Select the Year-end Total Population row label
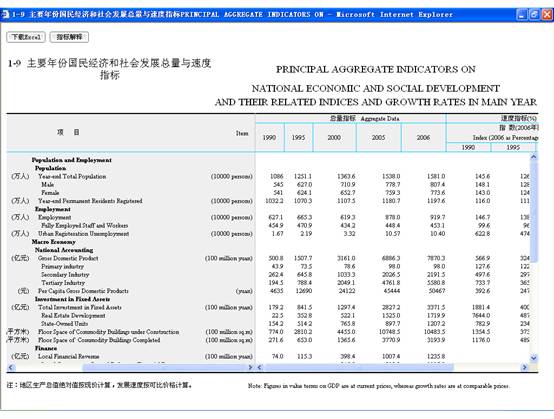 tap(72, 176)
